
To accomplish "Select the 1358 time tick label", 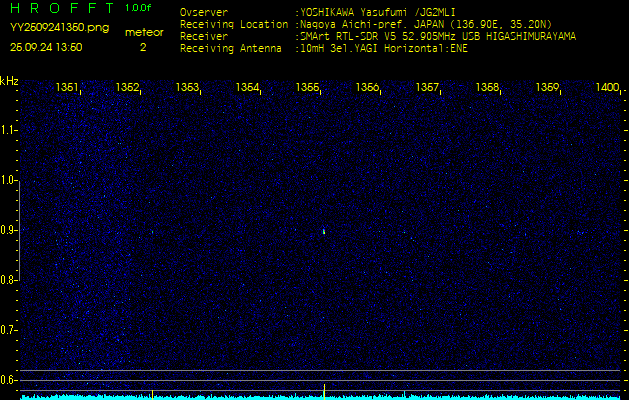I will (488, 88).
